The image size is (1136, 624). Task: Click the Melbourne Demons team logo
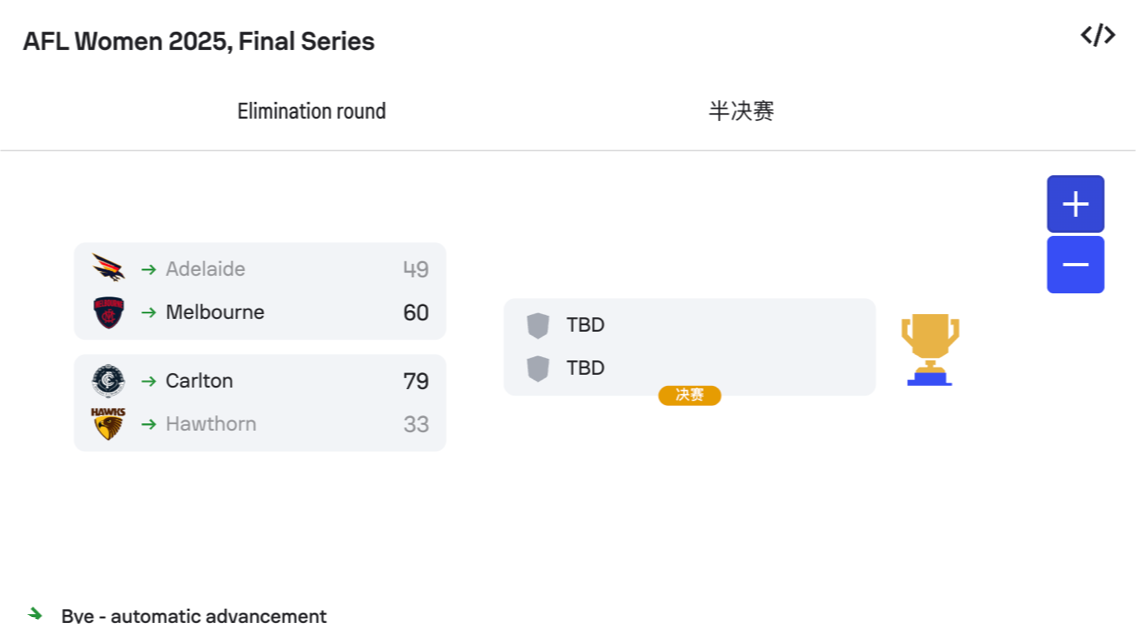coord(108,312)
